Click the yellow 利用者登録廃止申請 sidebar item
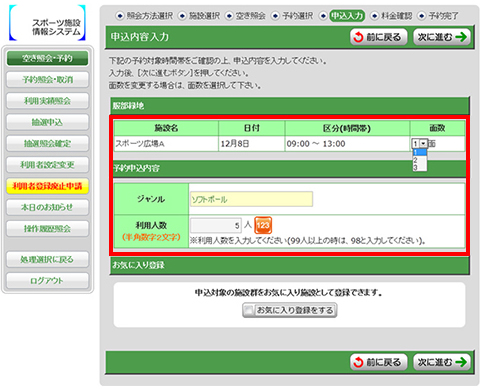 point(47,186)
